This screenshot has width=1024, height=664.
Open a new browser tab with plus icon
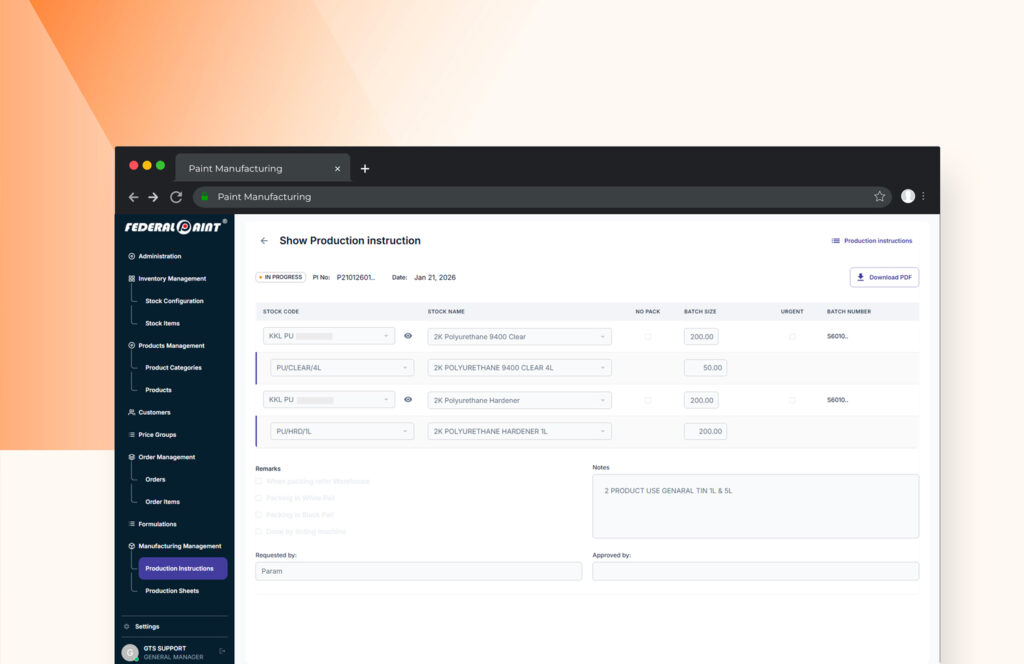[x=365, y=169]
